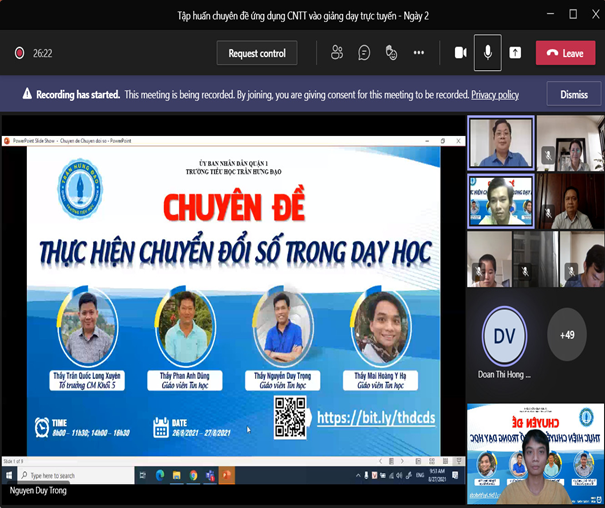Select the green-shirt participant video tile
This screenshot has height=508, width=605.
pos(501,201)
